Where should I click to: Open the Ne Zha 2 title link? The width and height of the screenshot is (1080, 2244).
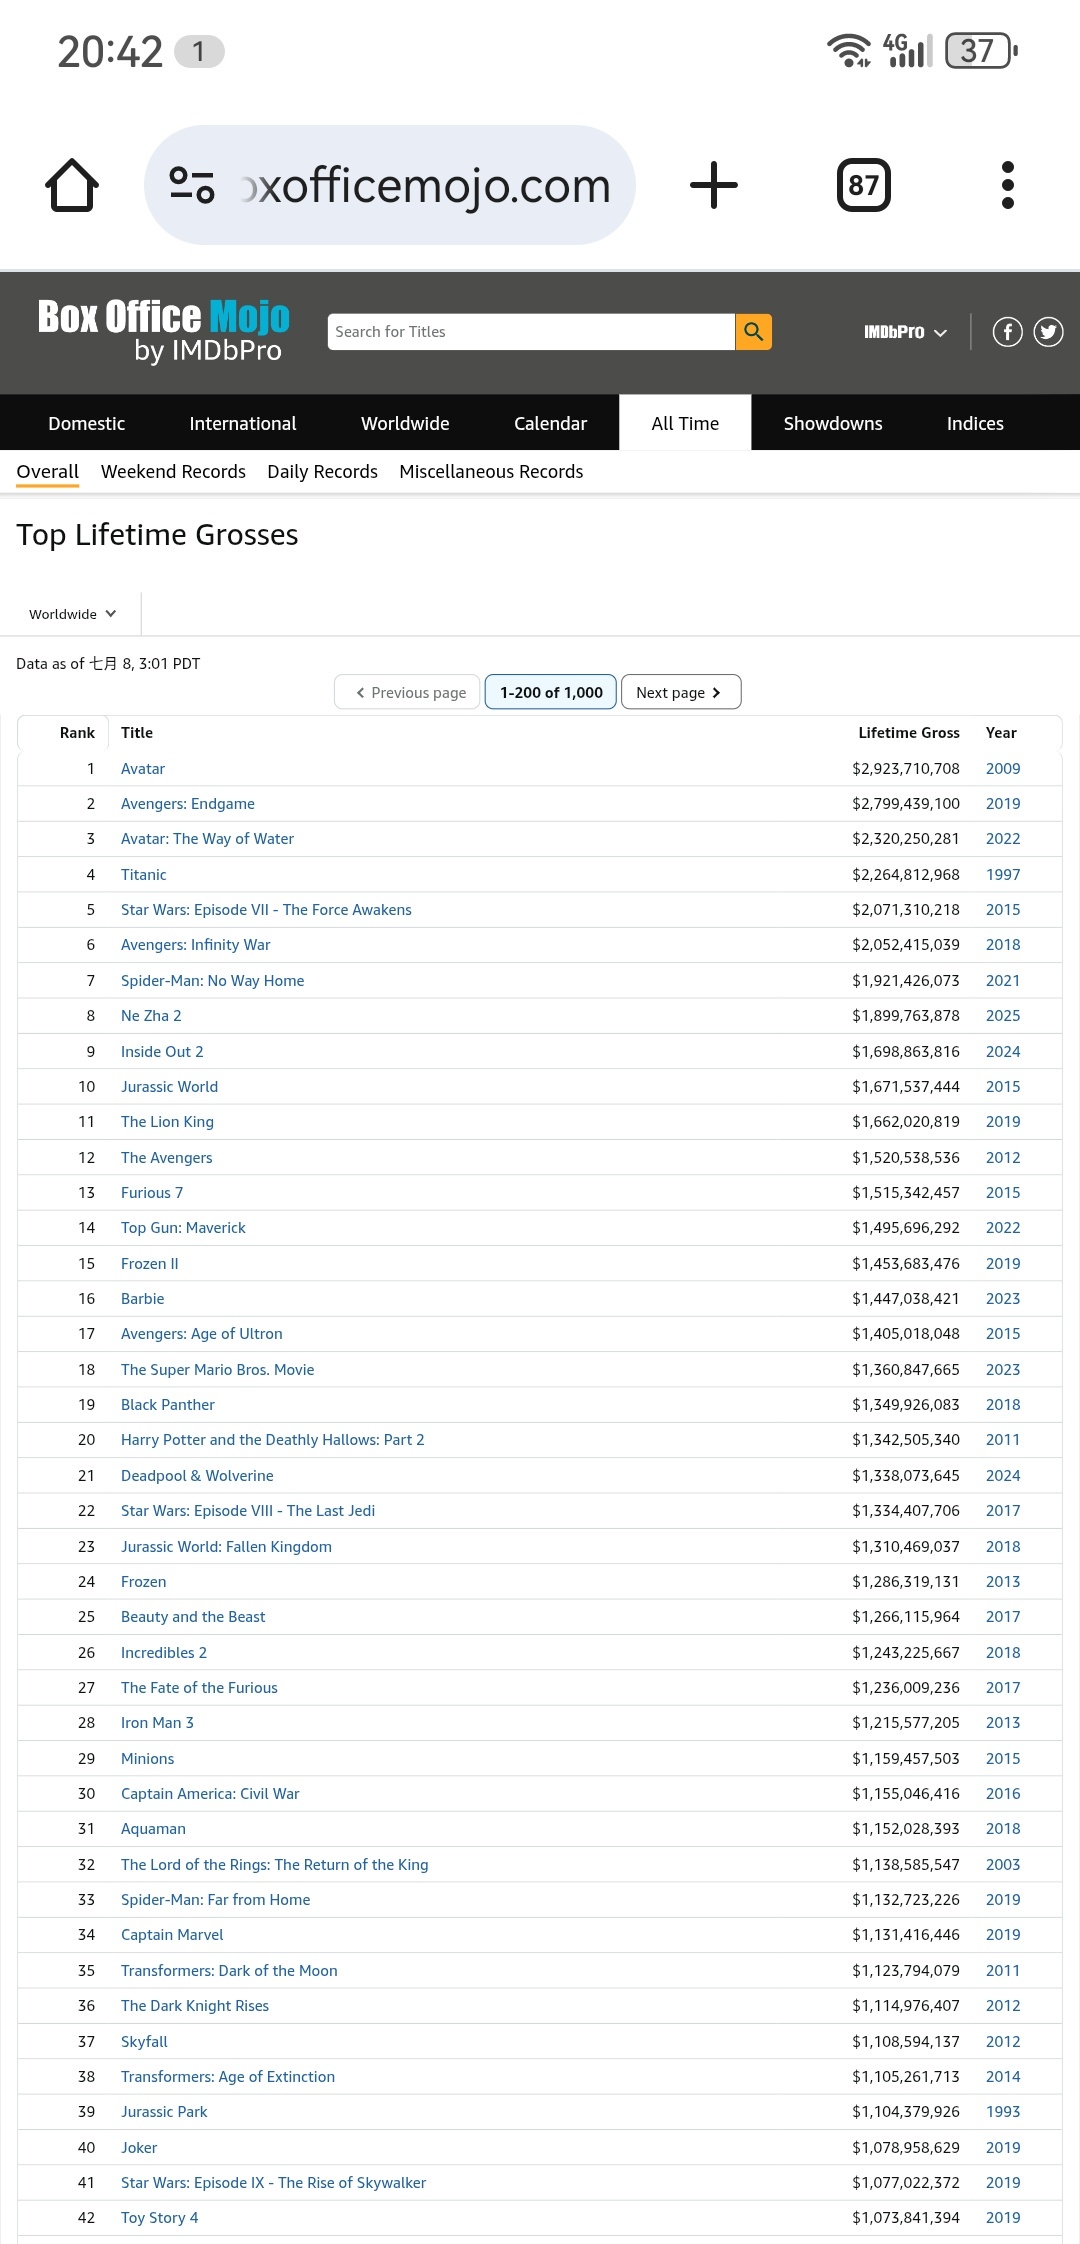(151, 1016)
